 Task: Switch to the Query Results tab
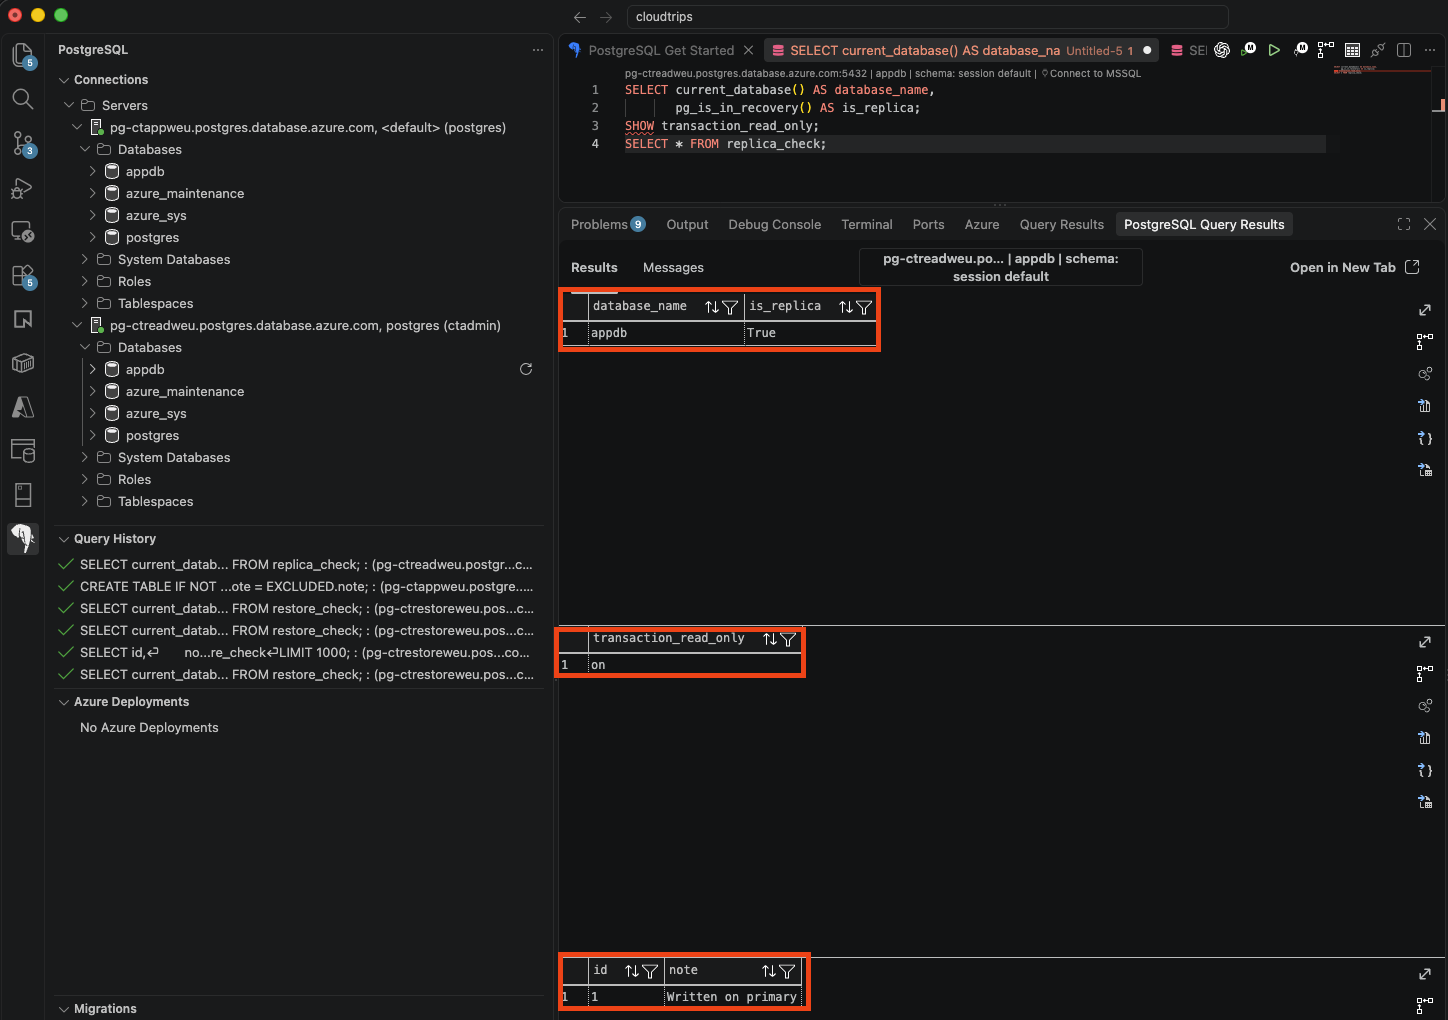pos(1061,224)
